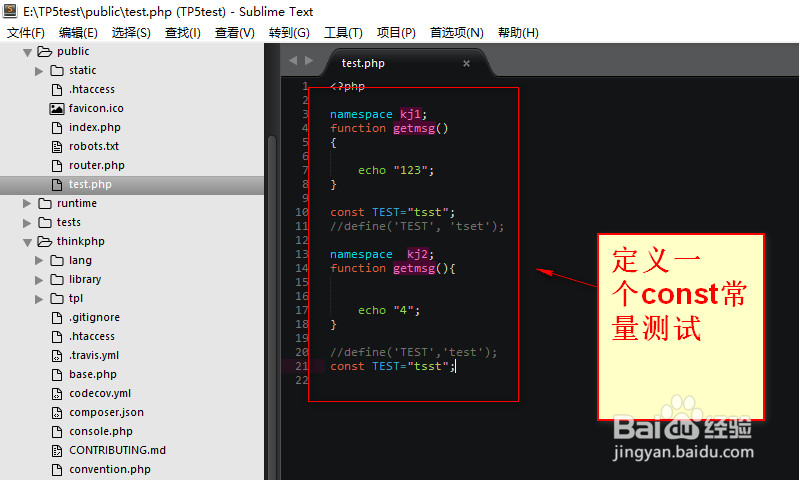
Task: Click the '<?php' opening tag line
Action: (348, 86)
